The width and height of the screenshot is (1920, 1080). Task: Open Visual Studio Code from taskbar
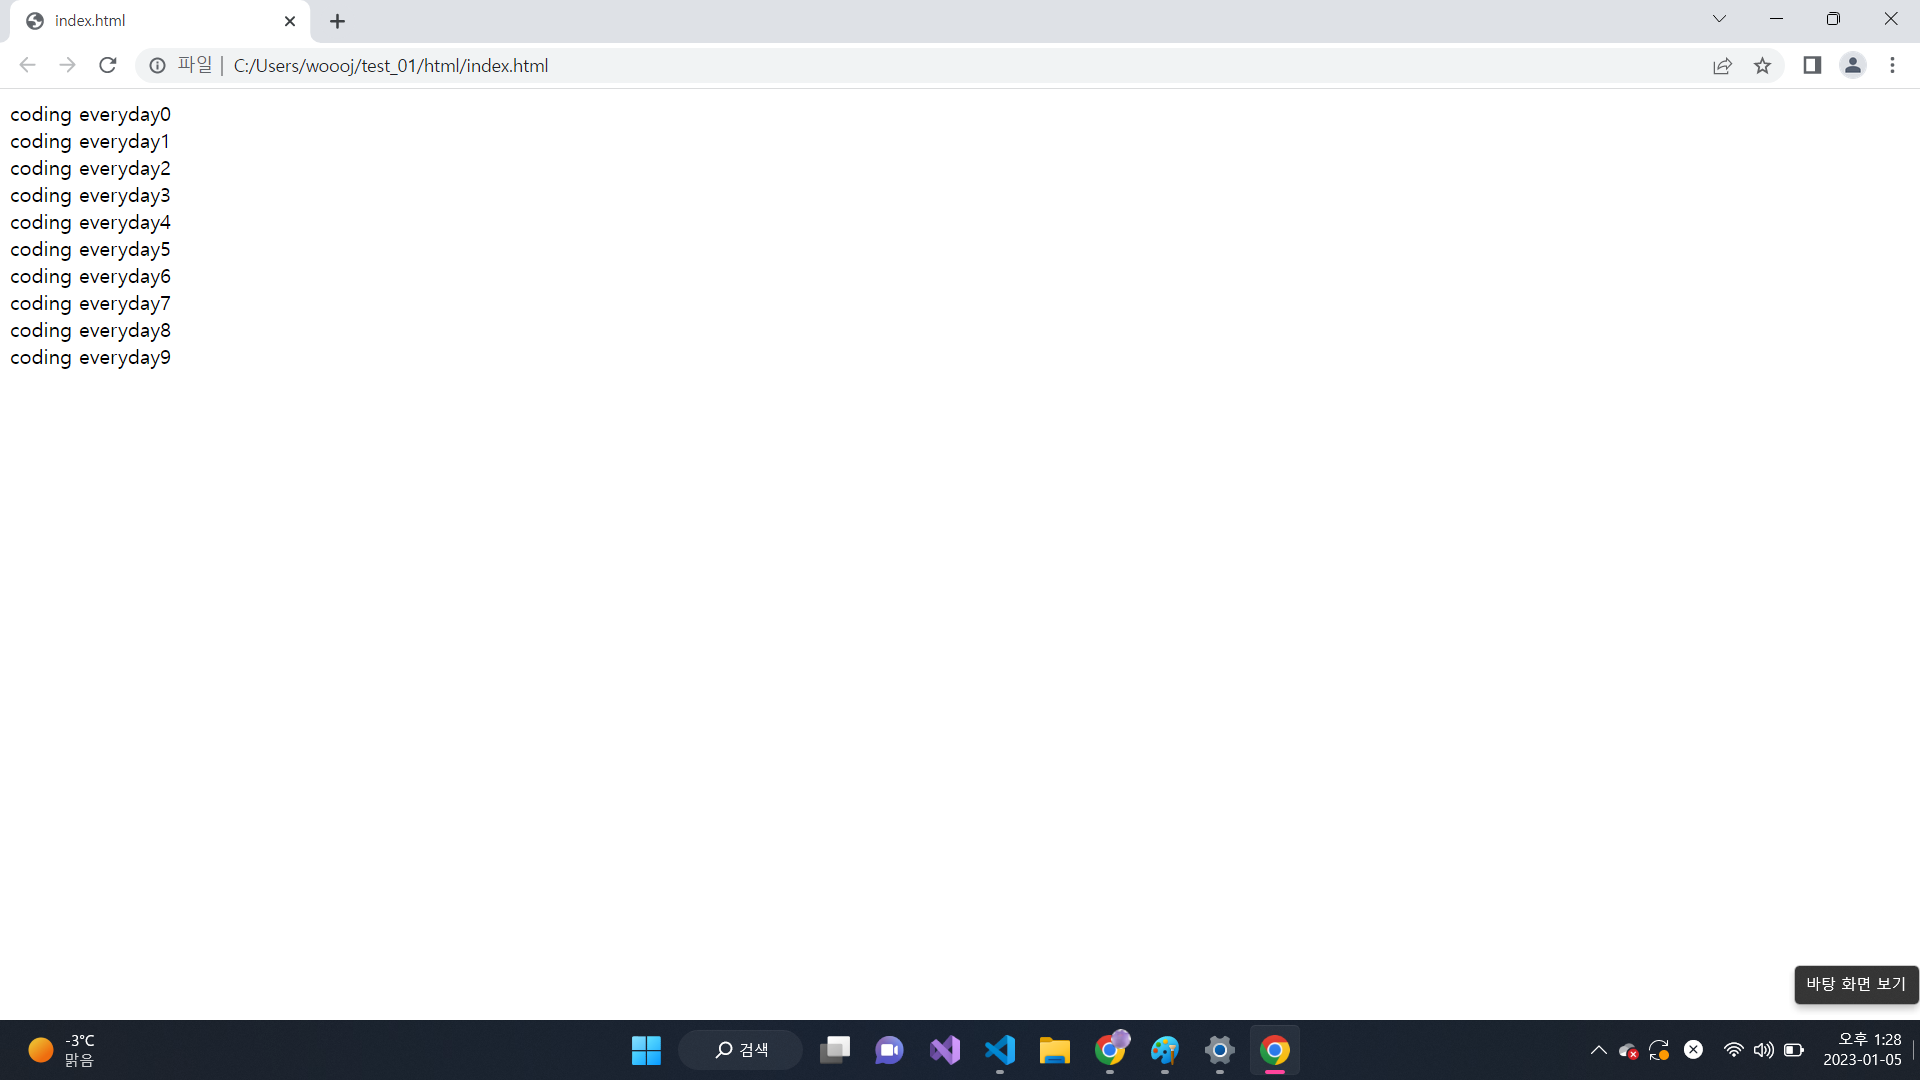999,1050
